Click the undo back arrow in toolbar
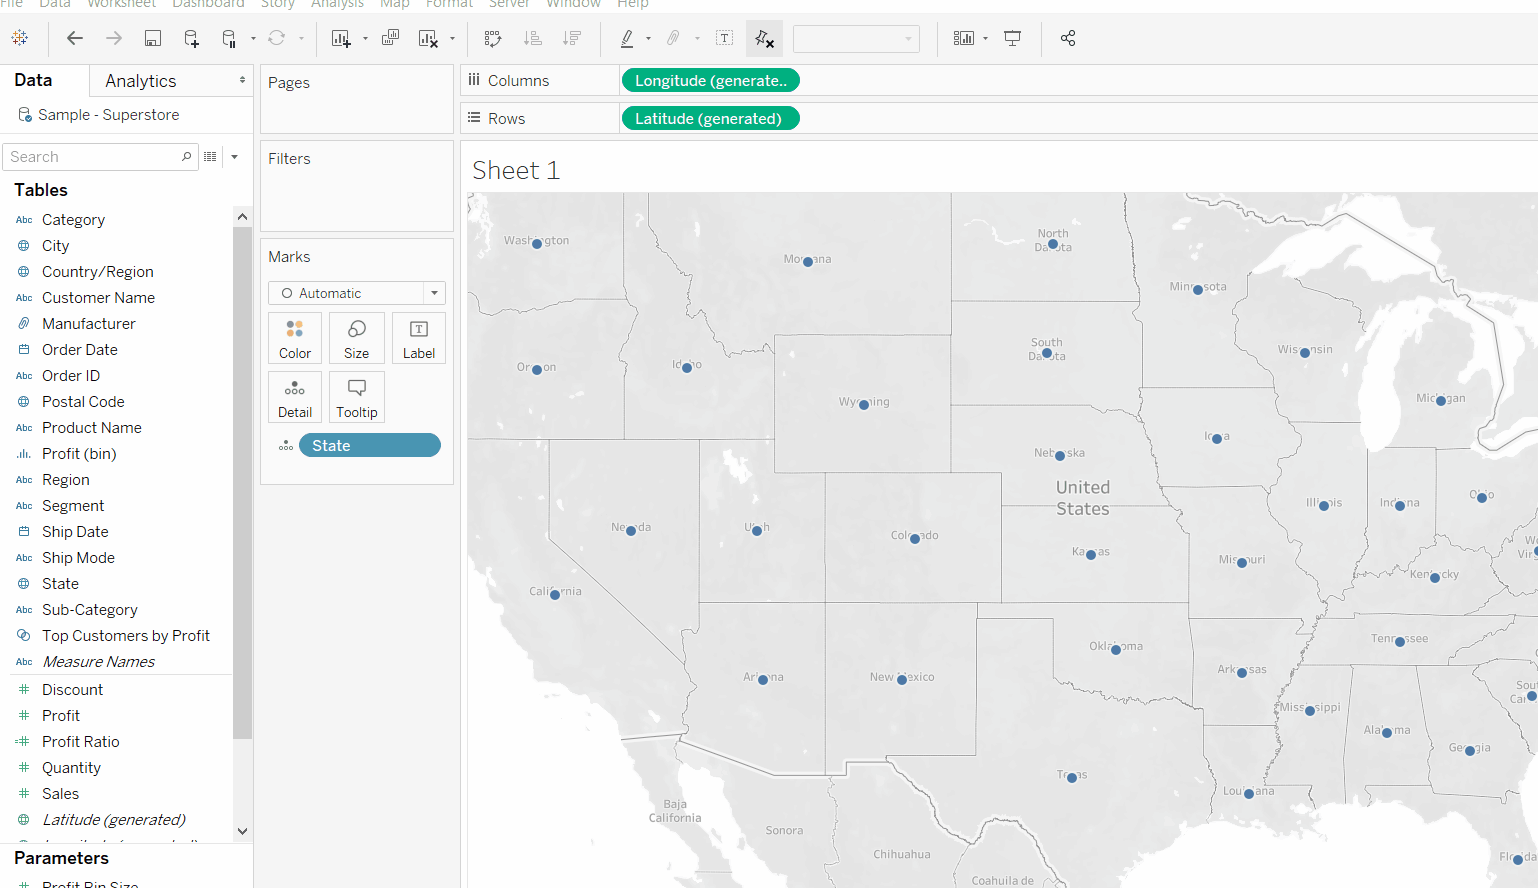This screenshot has width=1538, height=888. (x=75, y=38)
